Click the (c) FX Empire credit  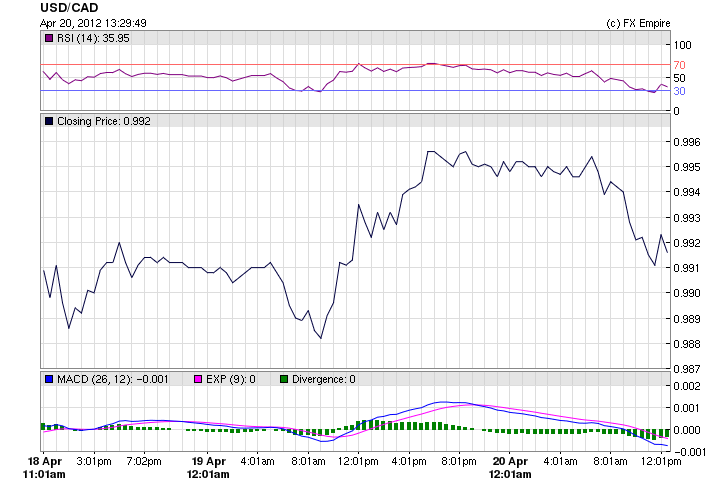click(638, 23)
